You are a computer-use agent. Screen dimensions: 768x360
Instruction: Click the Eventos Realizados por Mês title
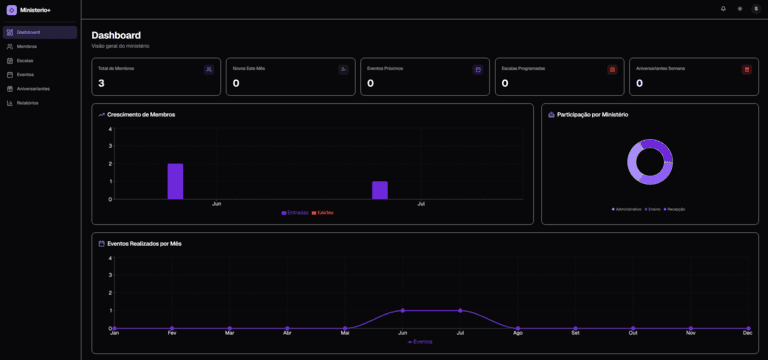pos(144,243)
